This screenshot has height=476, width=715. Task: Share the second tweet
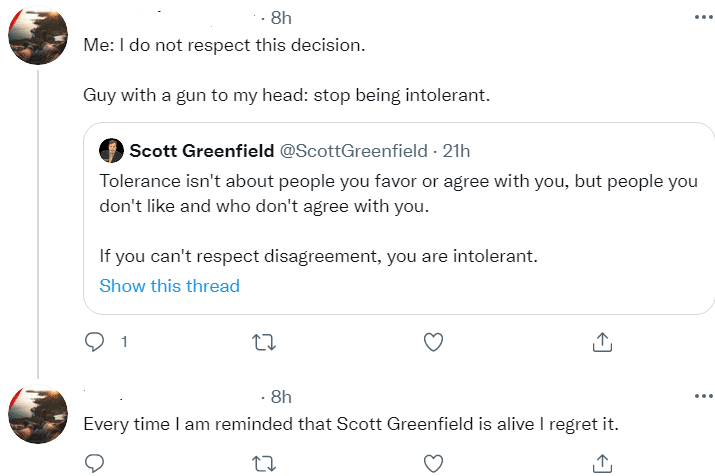click(602, 463)
